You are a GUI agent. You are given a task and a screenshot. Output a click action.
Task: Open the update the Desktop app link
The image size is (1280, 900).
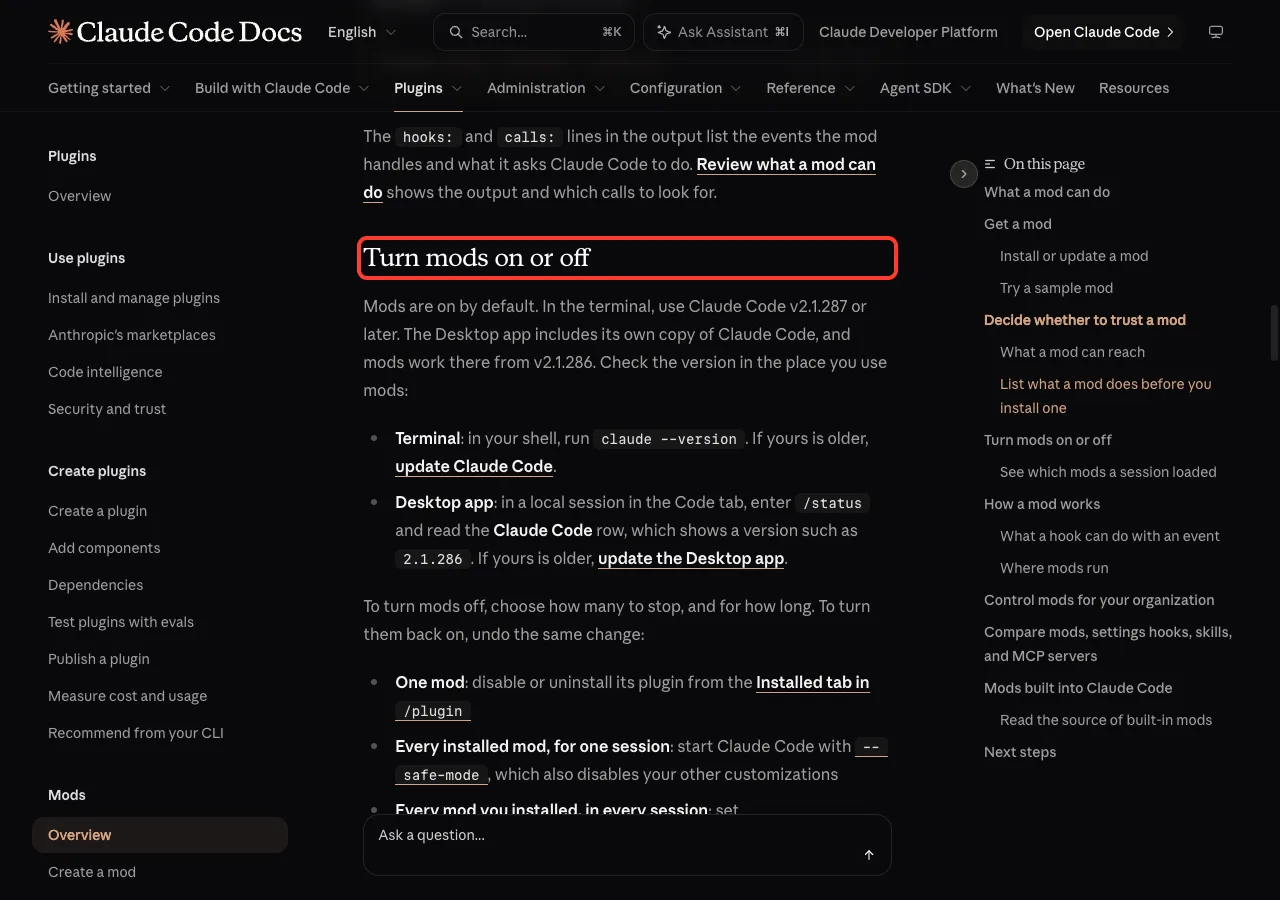691,558
